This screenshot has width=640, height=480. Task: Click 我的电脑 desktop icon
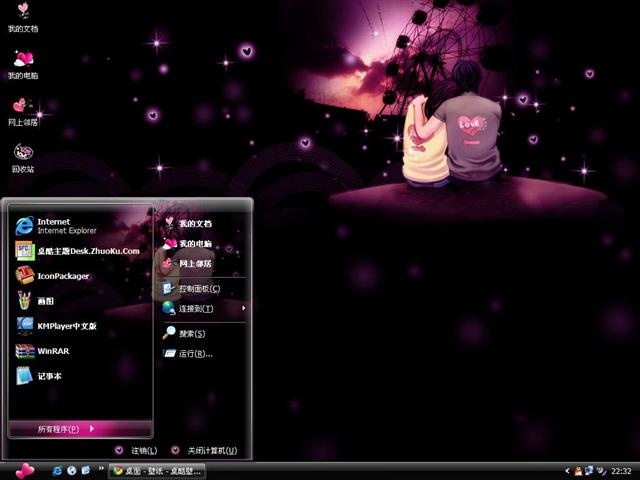tap(23, 64)
